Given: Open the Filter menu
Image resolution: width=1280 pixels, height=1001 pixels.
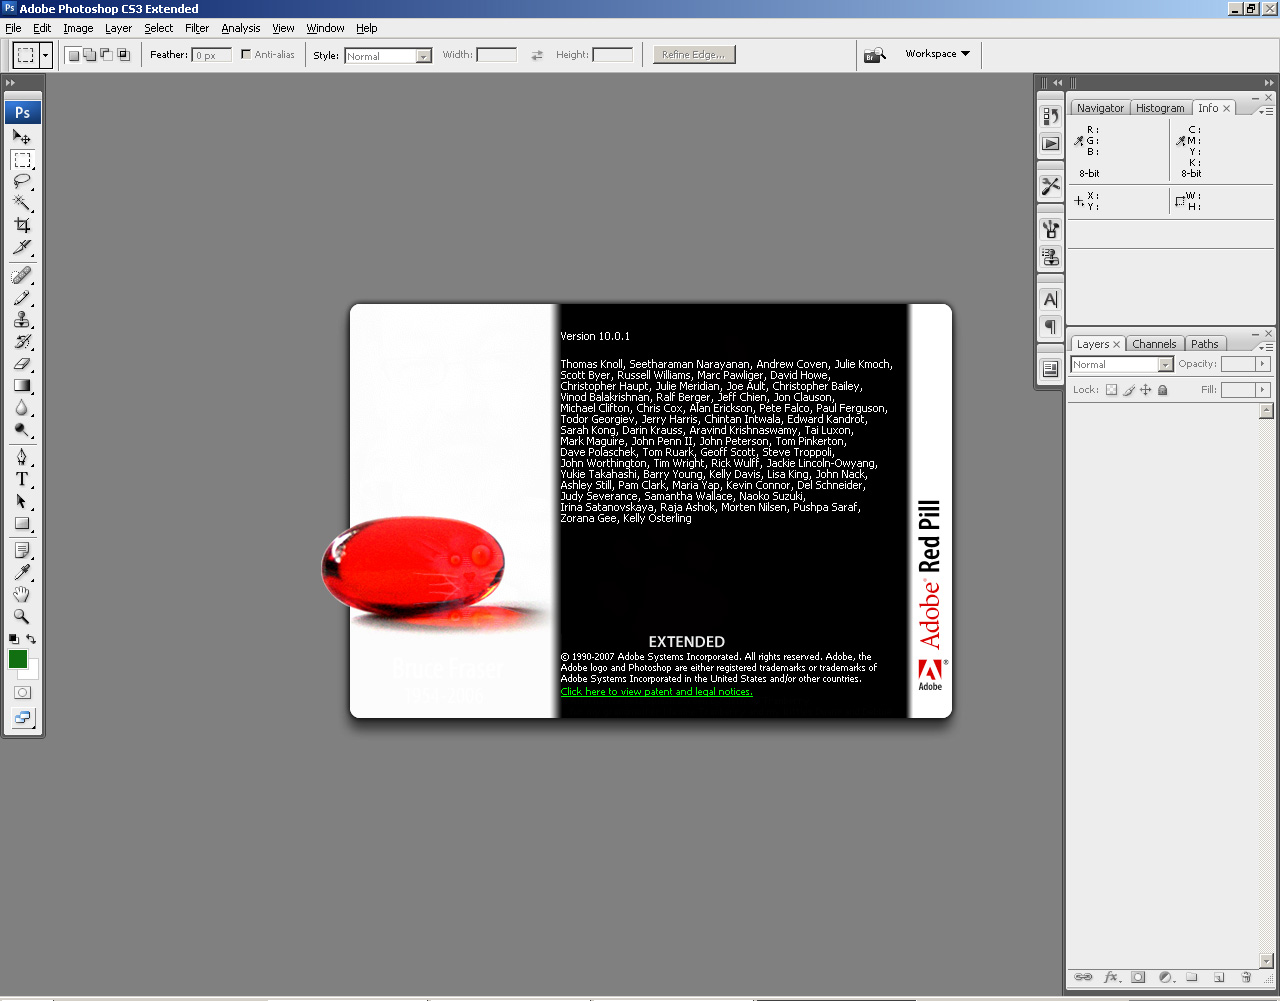Looking at the screenshot, I should click(x=197, y=28).
